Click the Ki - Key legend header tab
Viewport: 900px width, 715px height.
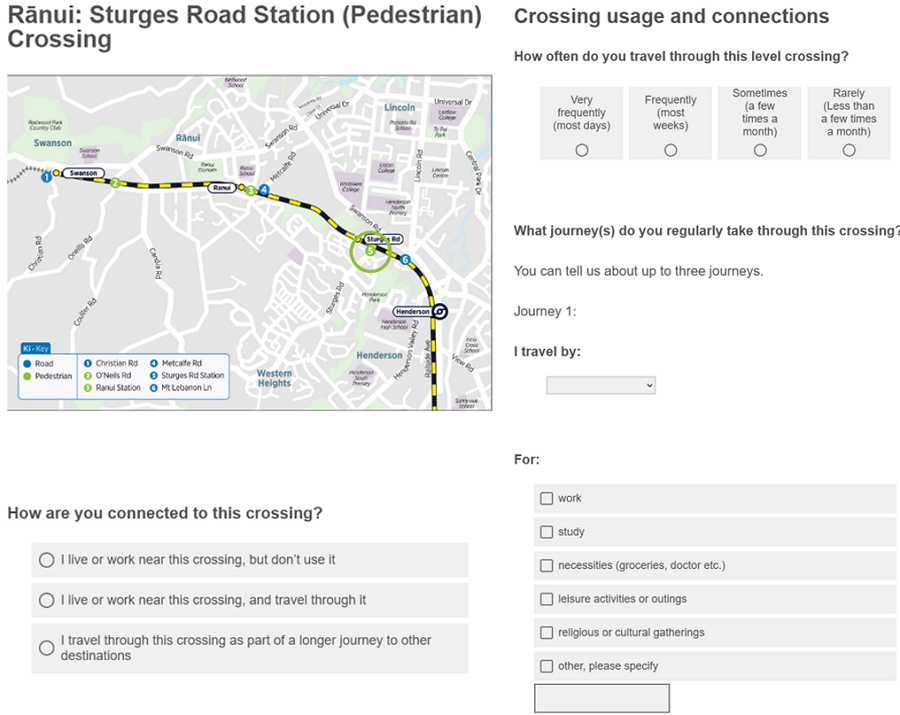[x=35, y=348]
